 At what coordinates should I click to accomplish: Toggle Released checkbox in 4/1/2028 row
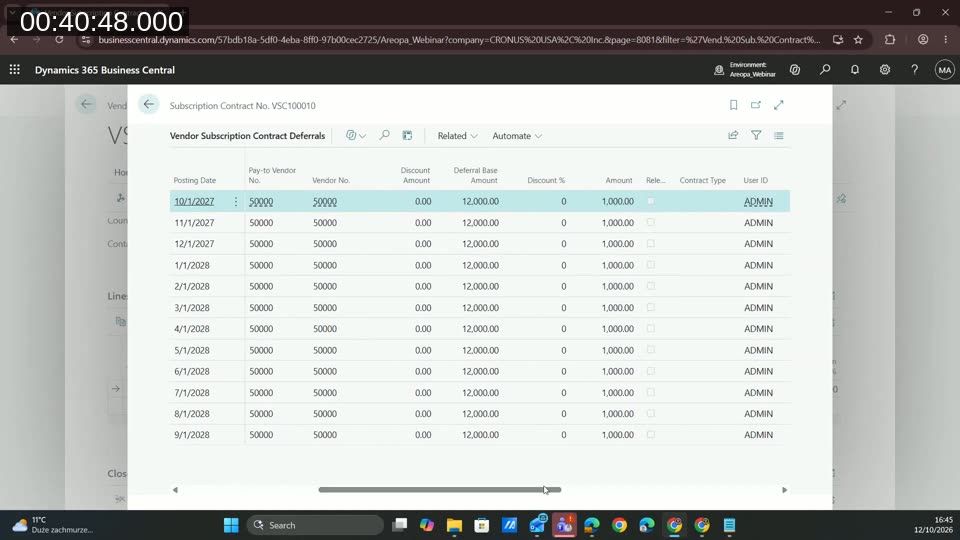pyautogui.click(x=651, y=328)
